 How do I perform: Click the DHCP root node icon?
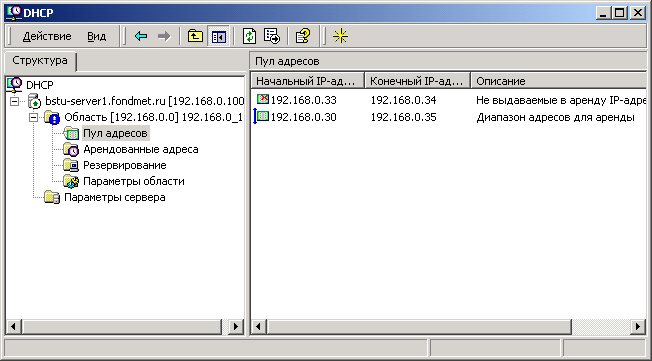[x=14, y=85]
